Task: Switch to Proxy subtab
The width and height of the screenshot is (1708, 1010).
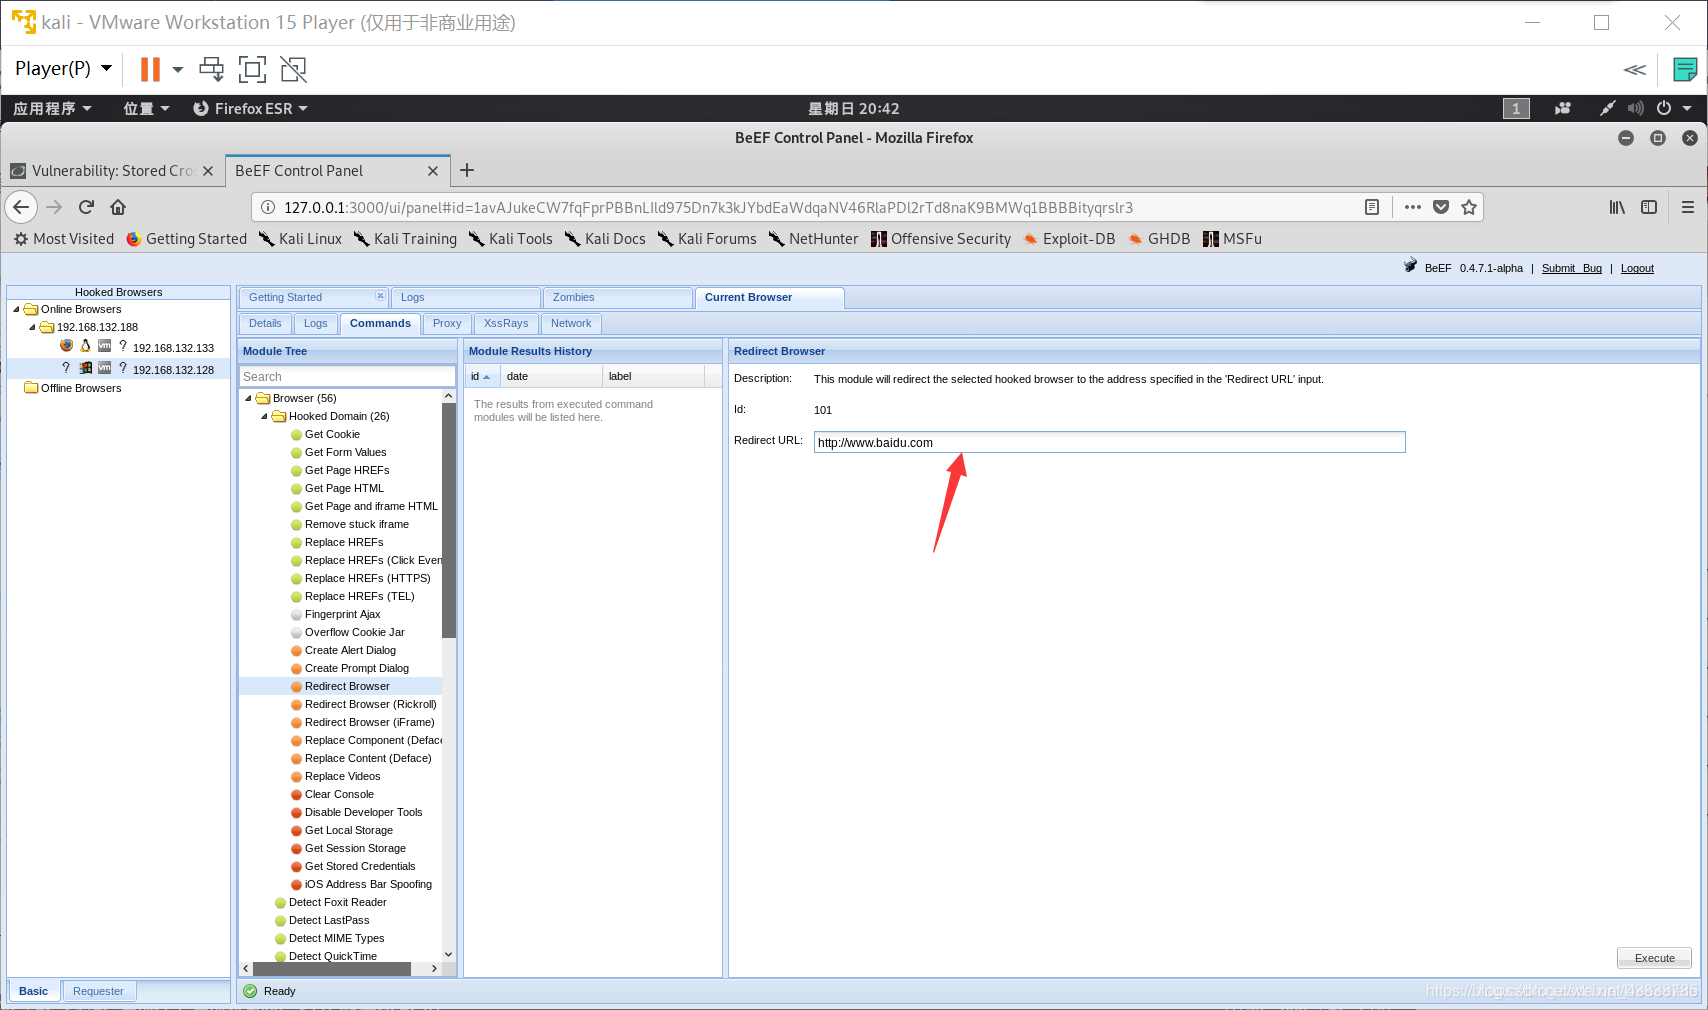Action: click(447, 323)
